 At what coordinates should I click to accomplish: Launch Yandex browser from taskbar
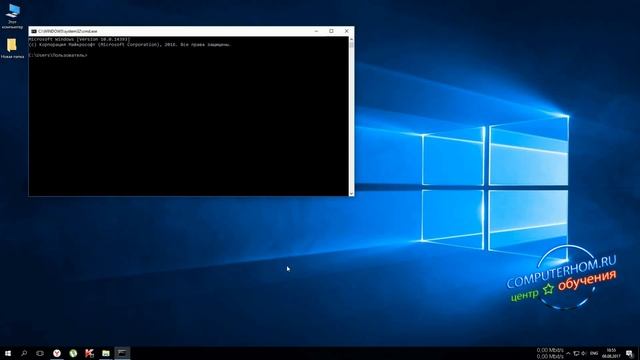[x=57, y=353]
